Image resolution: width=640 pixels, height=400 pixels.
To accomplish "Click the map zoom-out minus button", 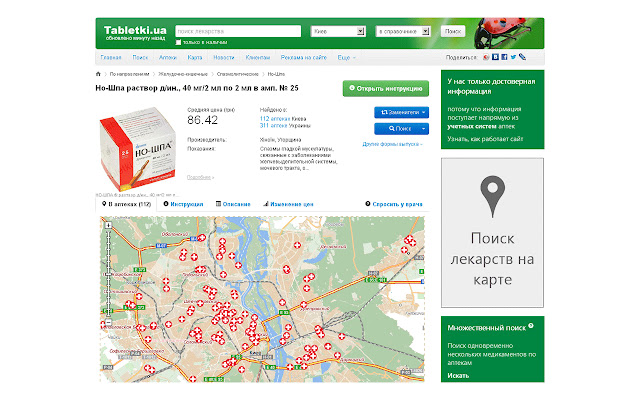I will pyautogui.click(x=108, y=322).
